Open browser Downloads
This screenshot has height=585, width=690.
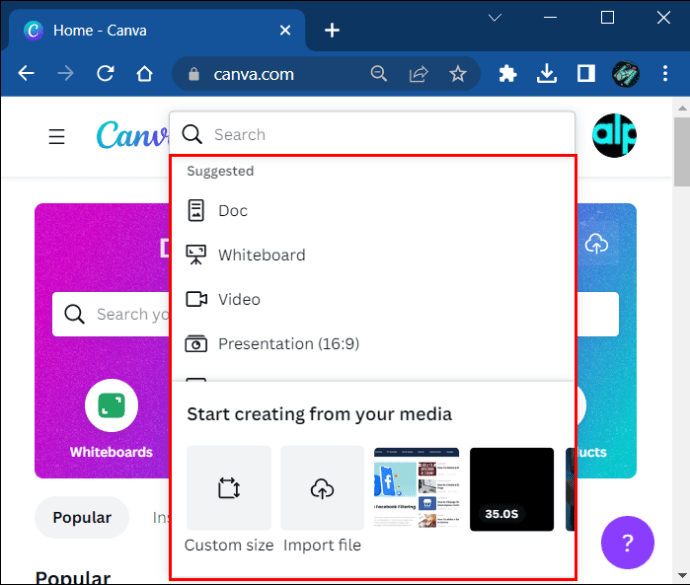pos(547,74)
